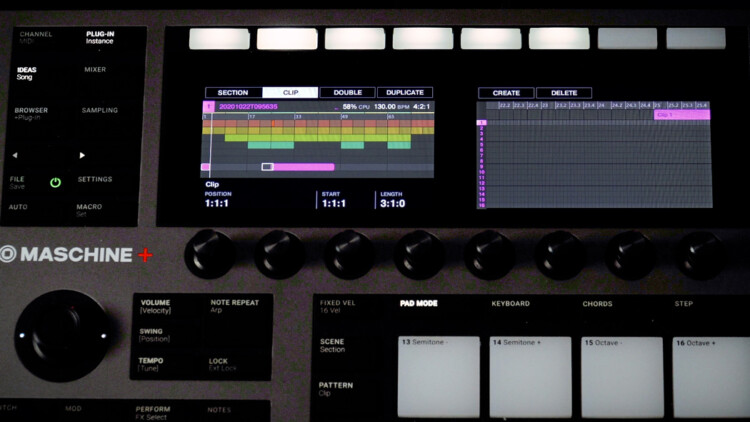750x422 pixels.
Task: Click the right page arrow button
Action: [x=82, y=155]
